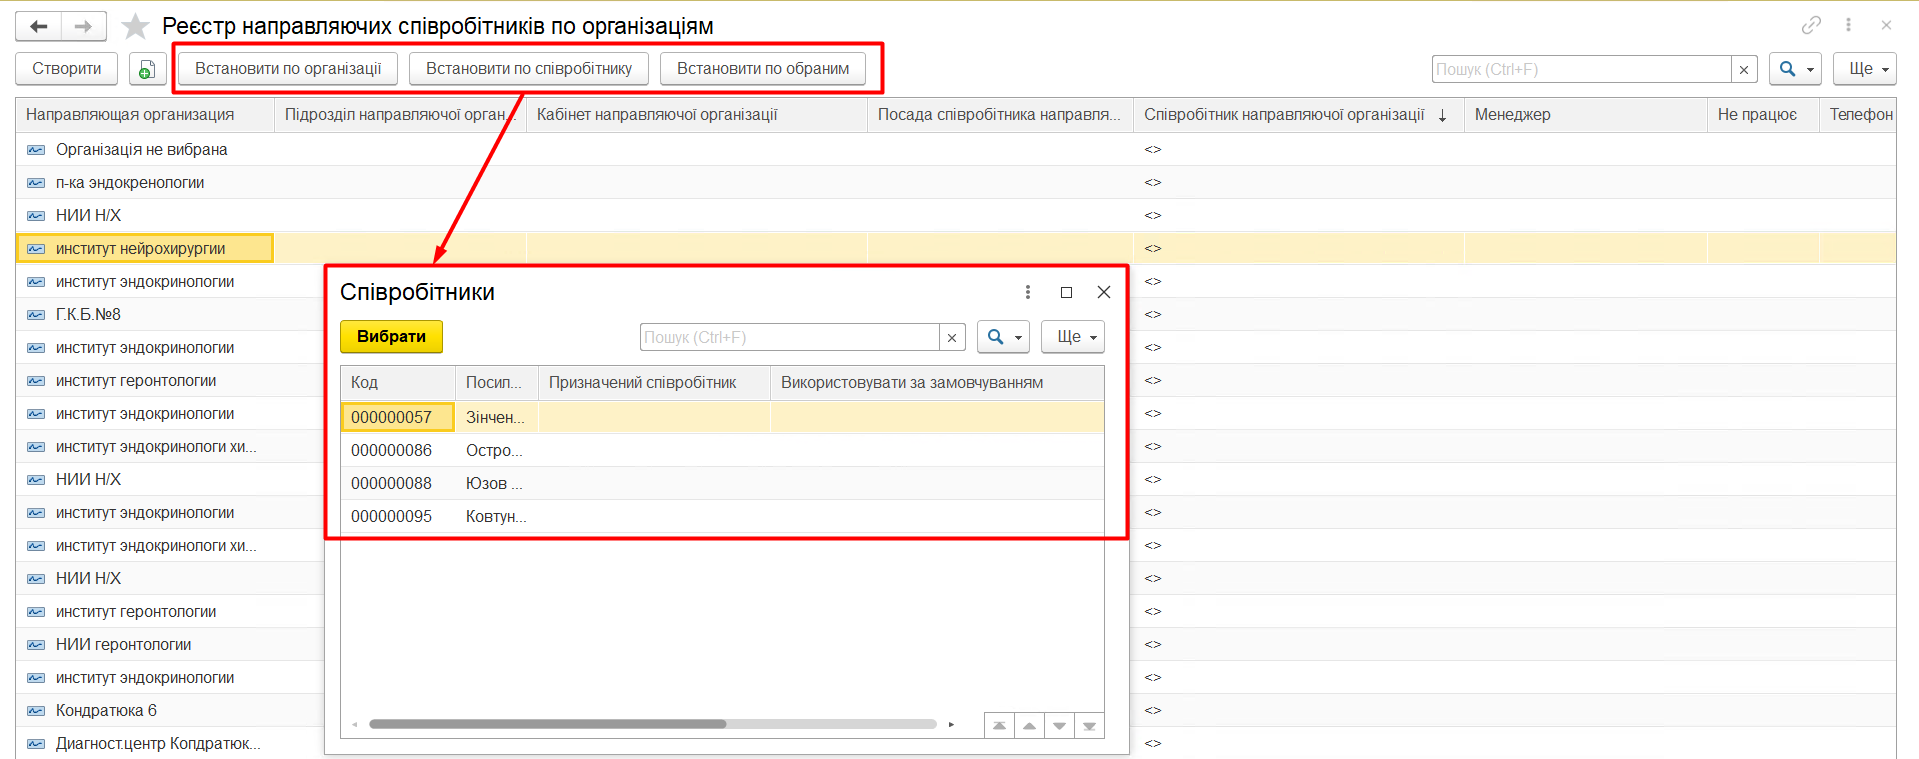Jump to the last row in dialog list
1919x759 pixels.
[x=1089, y=725]
